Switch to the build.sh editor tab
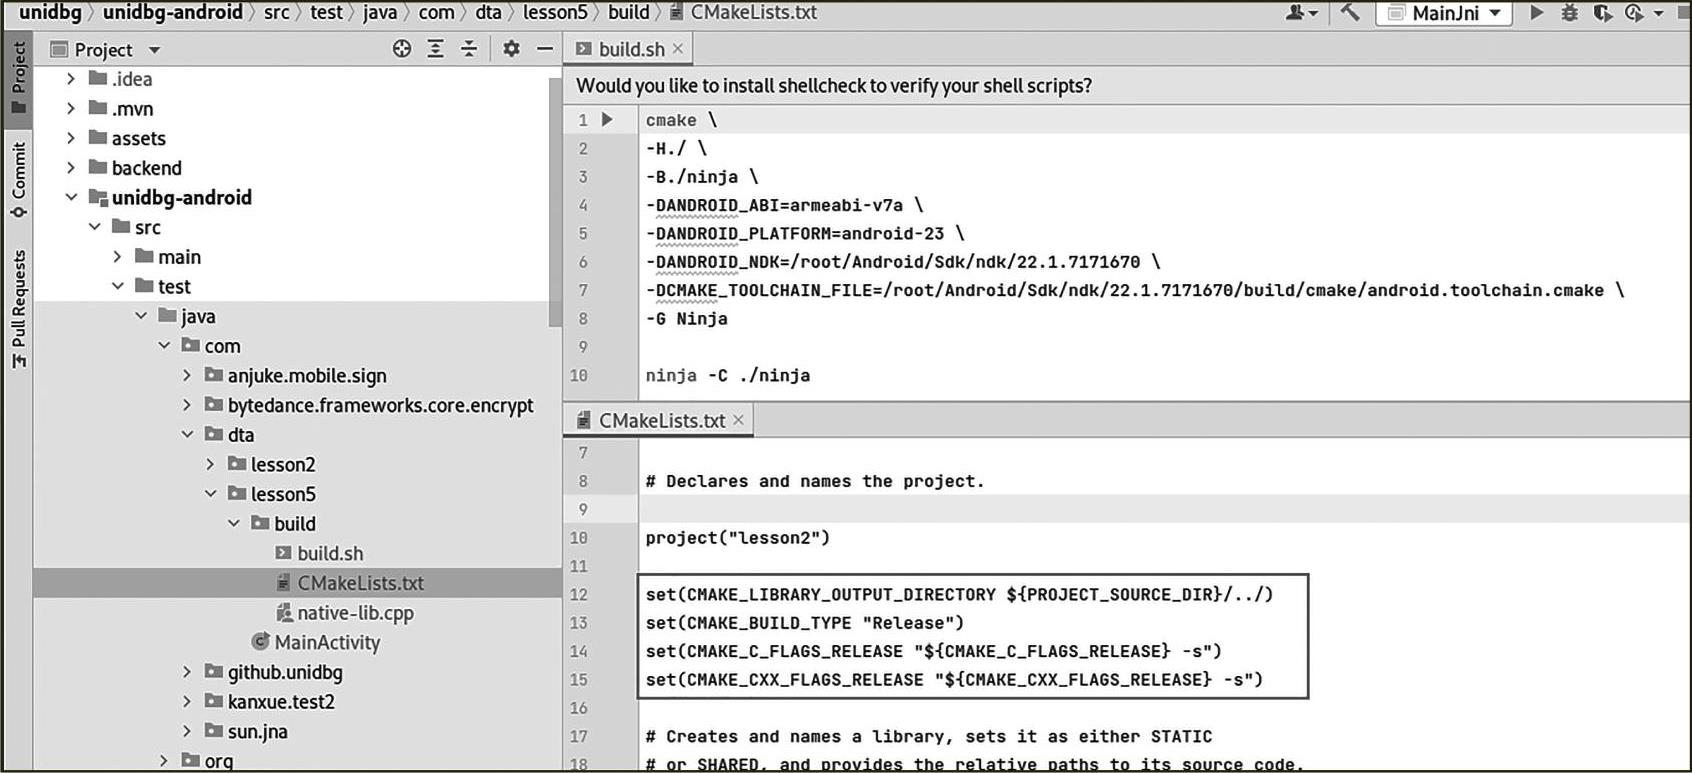The image size is (1692, 773). [630, 49]
